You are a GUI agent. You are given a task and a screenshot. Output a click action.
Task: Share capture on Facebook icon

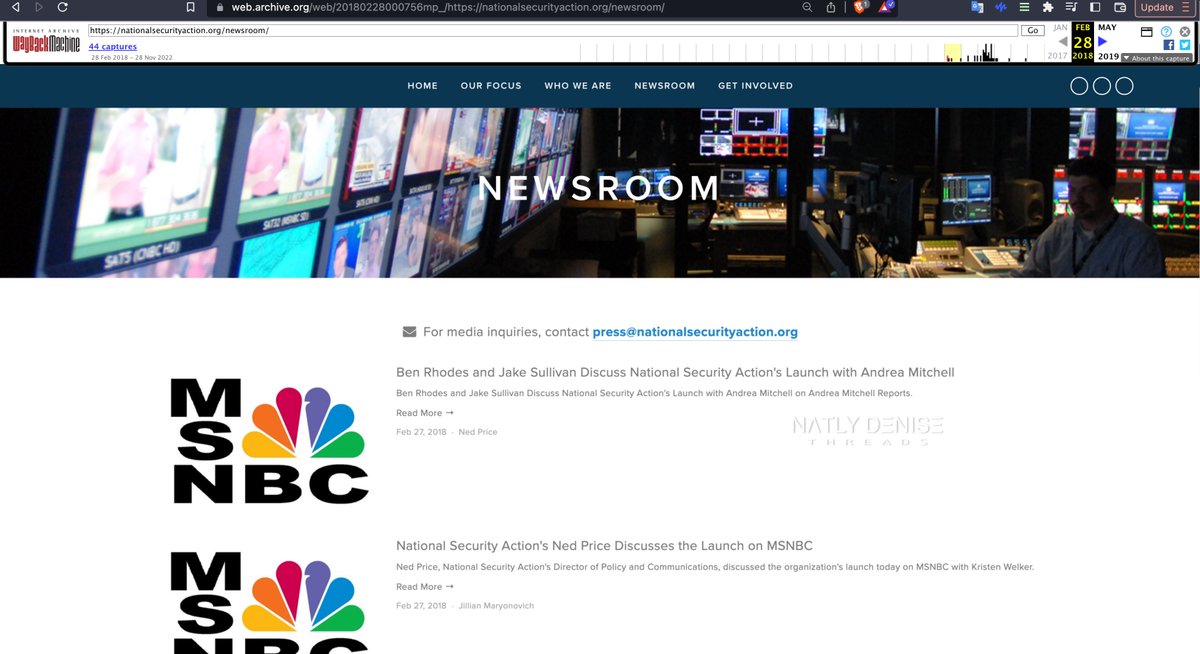1168,45
